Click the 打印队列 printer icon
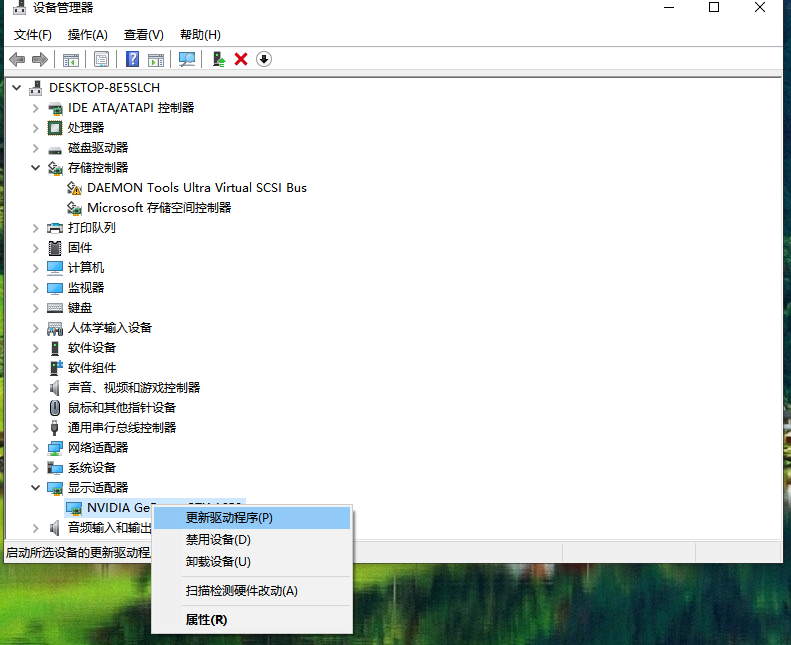The width and height of the screenshot is (791, 645). pyautogui.click(x=54, y=228)
